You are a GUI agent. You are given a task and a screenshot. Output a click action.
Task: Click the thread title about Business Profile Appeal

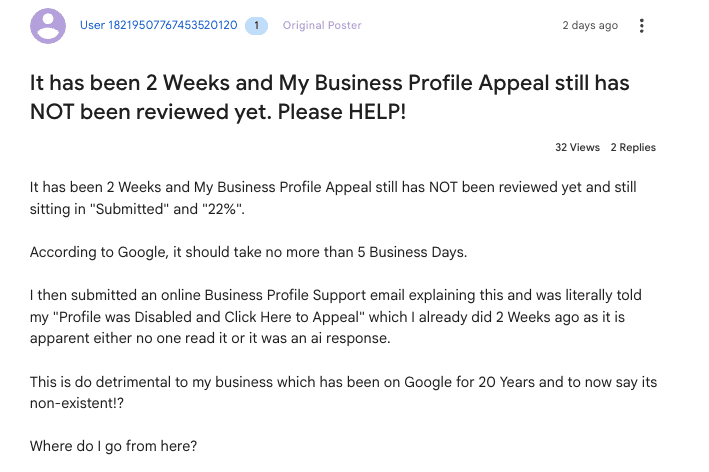(x=330, y=97)
